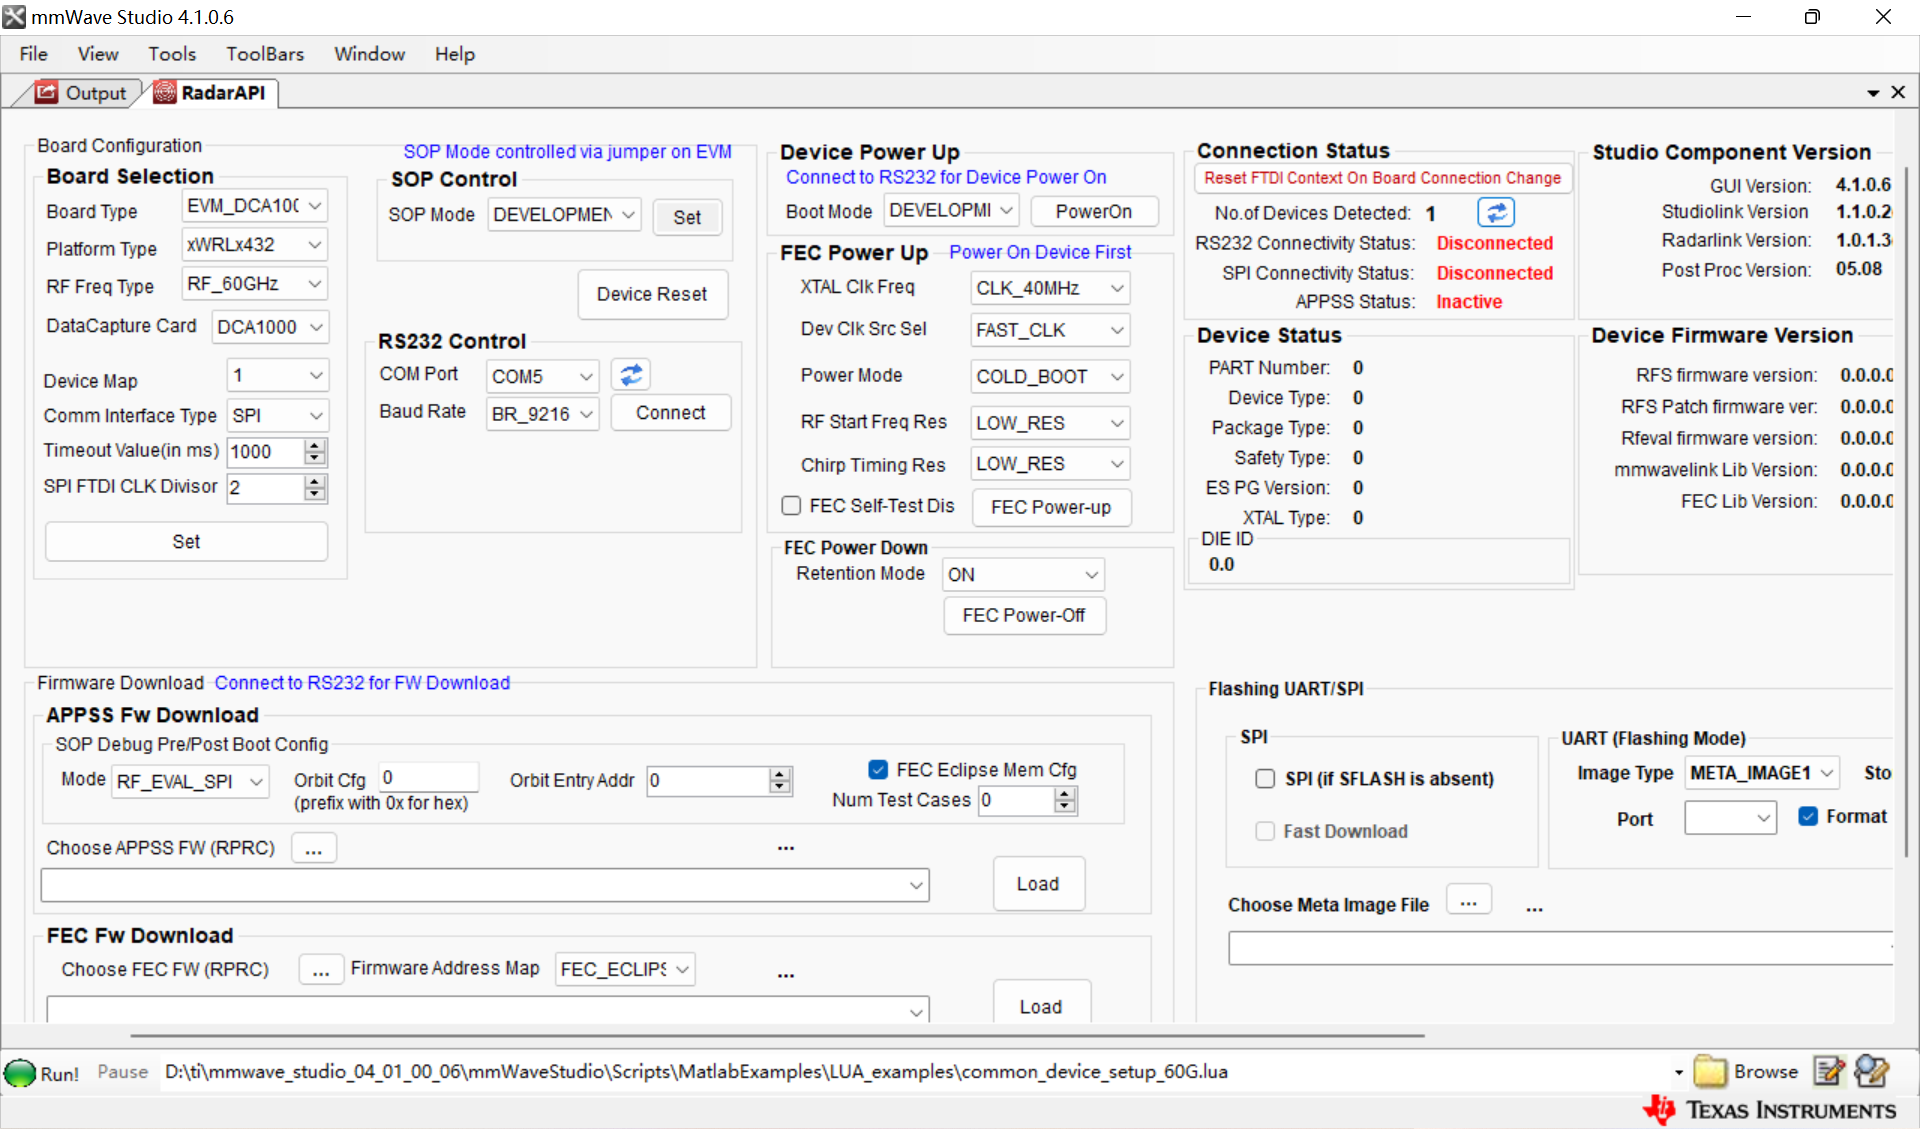Uncheck the Format option

point(1808,816)
